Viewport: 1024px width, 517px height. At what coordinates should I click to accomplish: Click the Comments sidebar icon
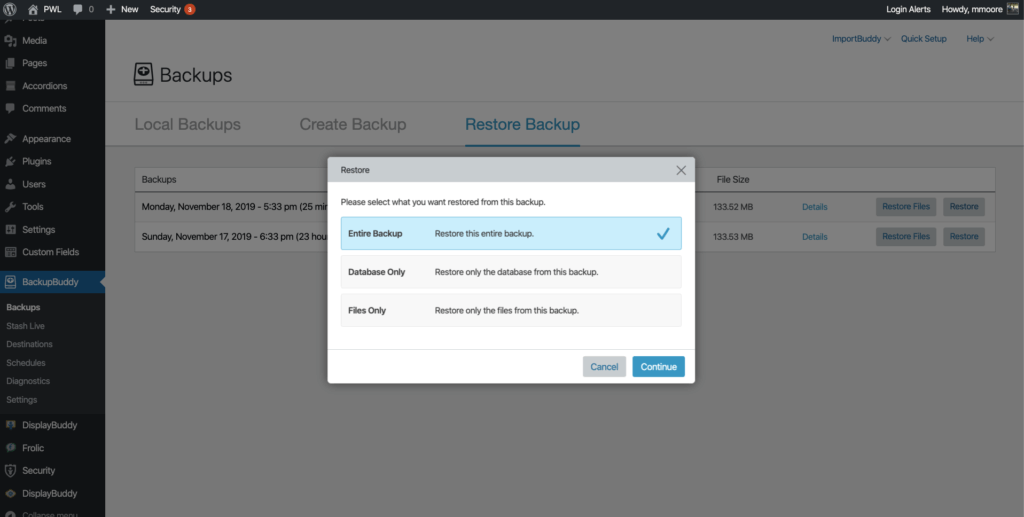click(10, 108)
